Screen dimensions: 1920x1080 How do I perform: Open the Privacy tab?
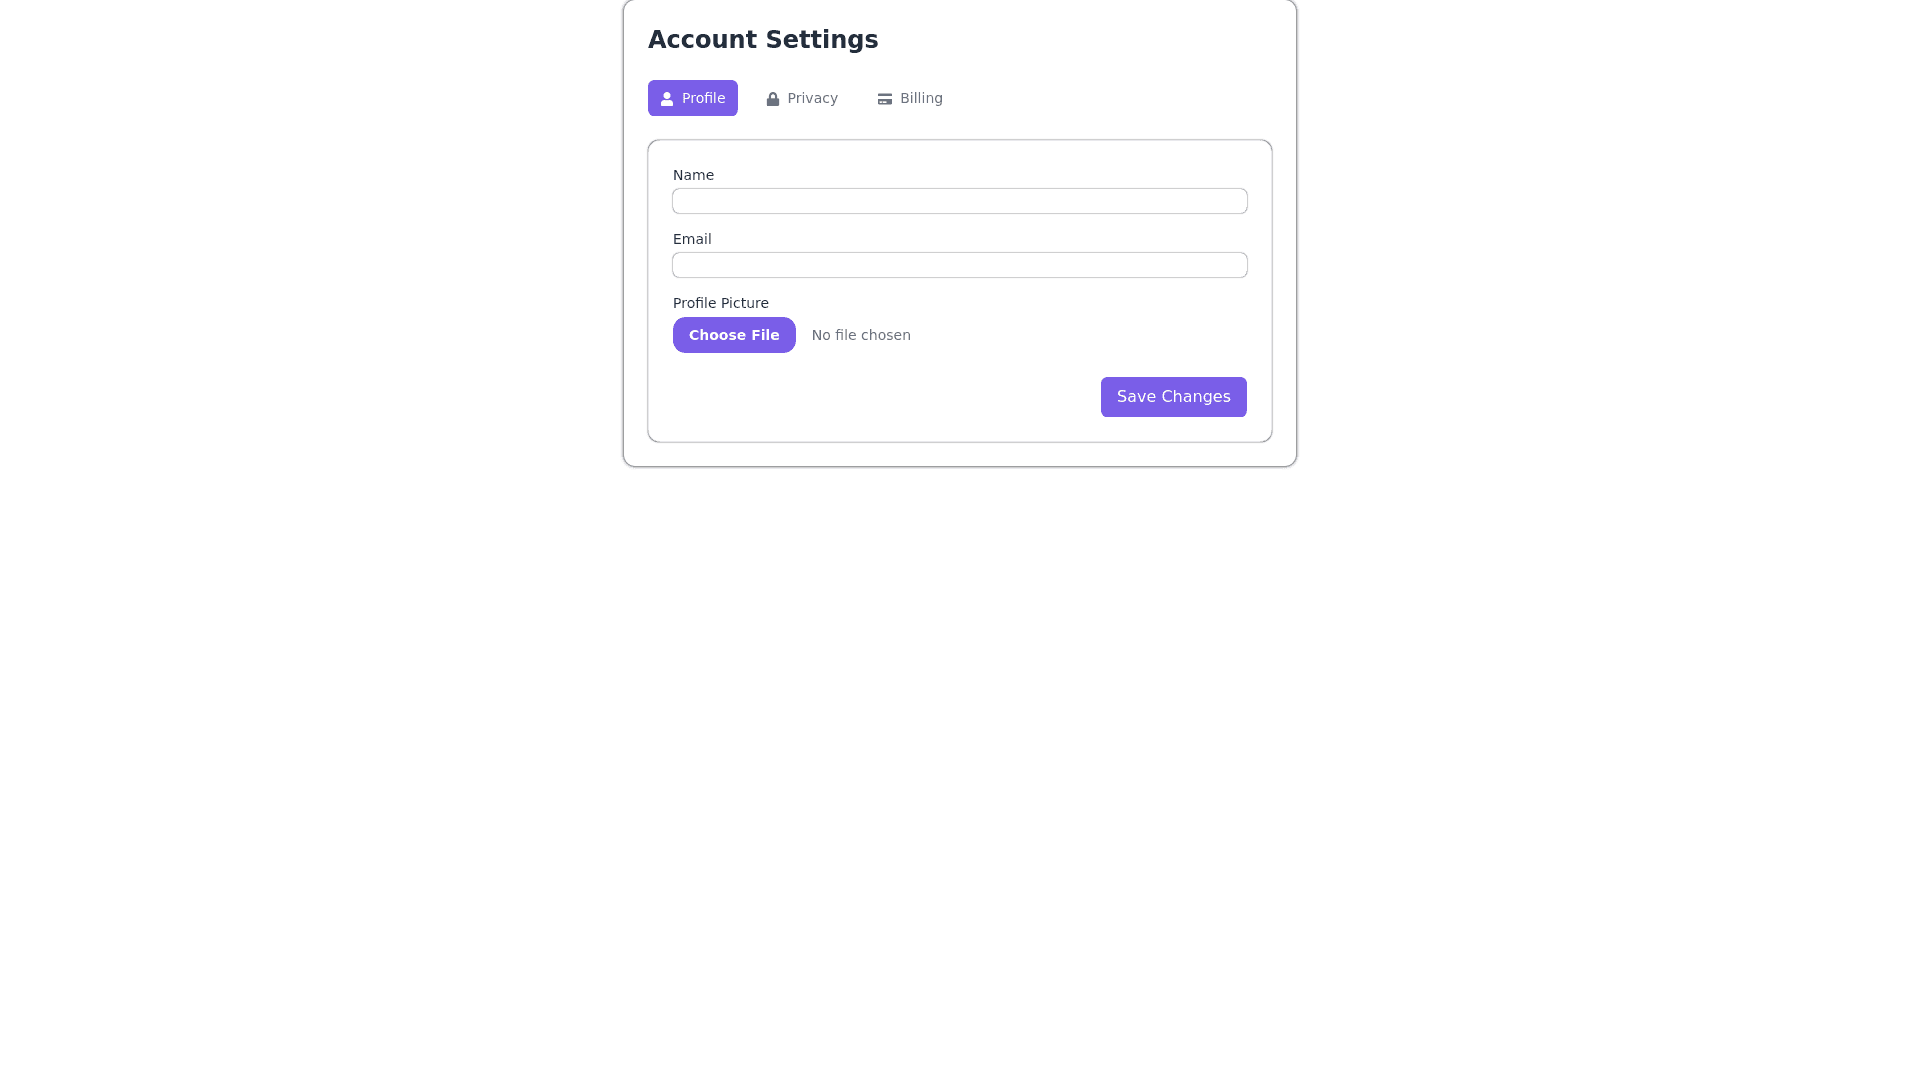(x=802, y=98)
